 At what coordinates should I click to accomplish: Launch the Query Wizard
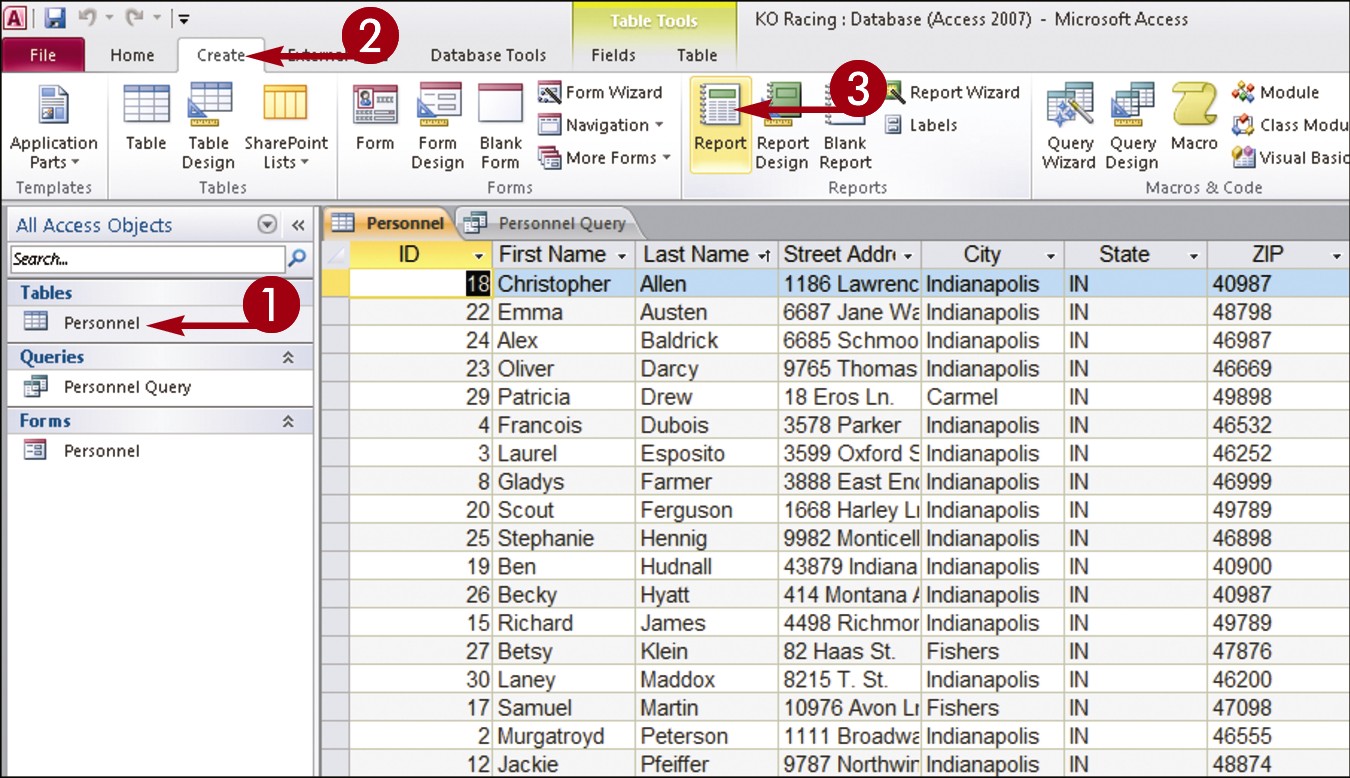coord(1069,127)
